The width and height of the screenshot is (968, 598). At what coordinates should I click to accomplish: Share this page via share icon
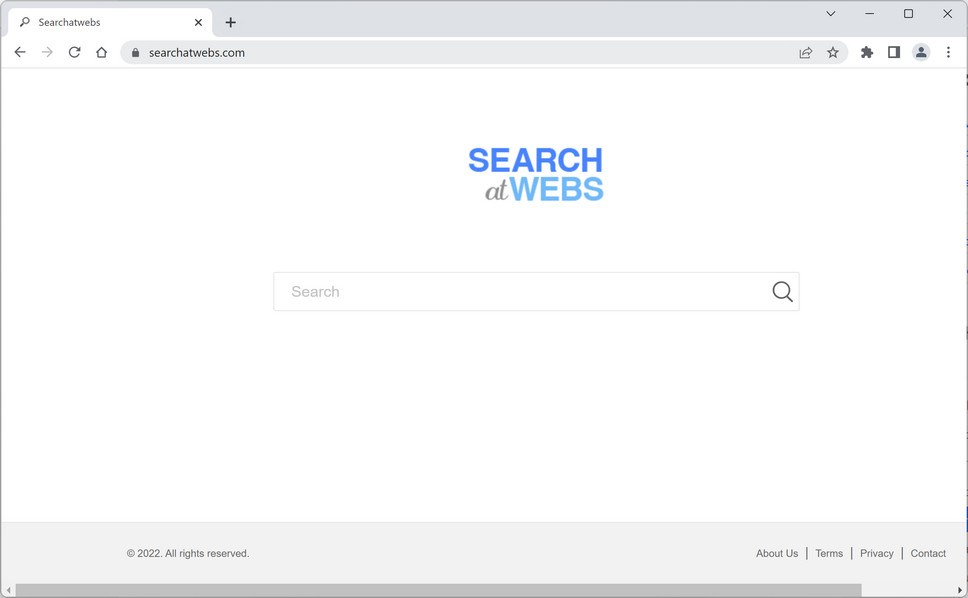806,52
